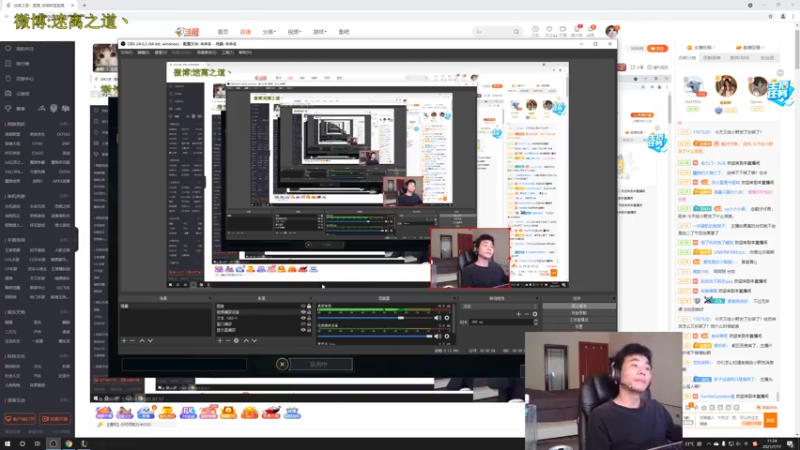Mute the first mixer channel's speaker icon
The image size is (800, 450).
pos(437,318)
